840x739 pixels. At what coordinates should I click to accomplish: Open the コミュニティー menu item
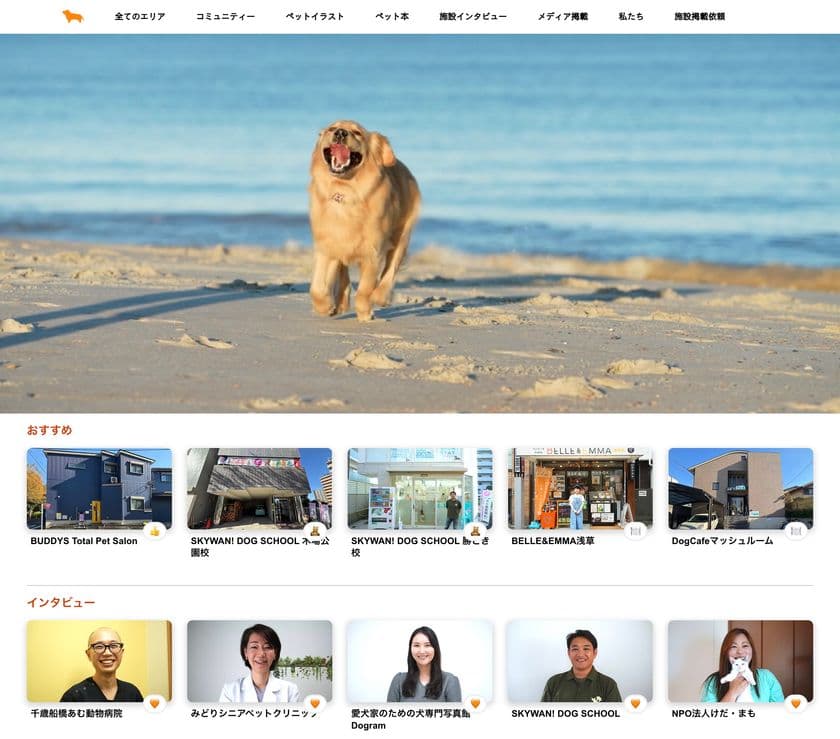[x=225, y=17]
